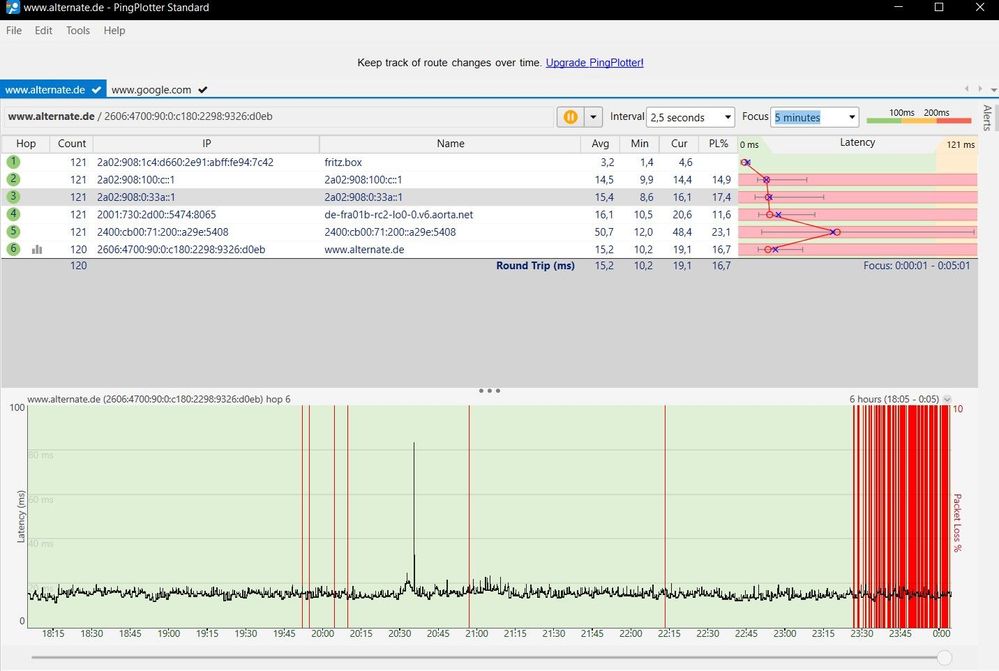Click the hop 5 green number icon
The image size is (999, 671).
[14, 232]
